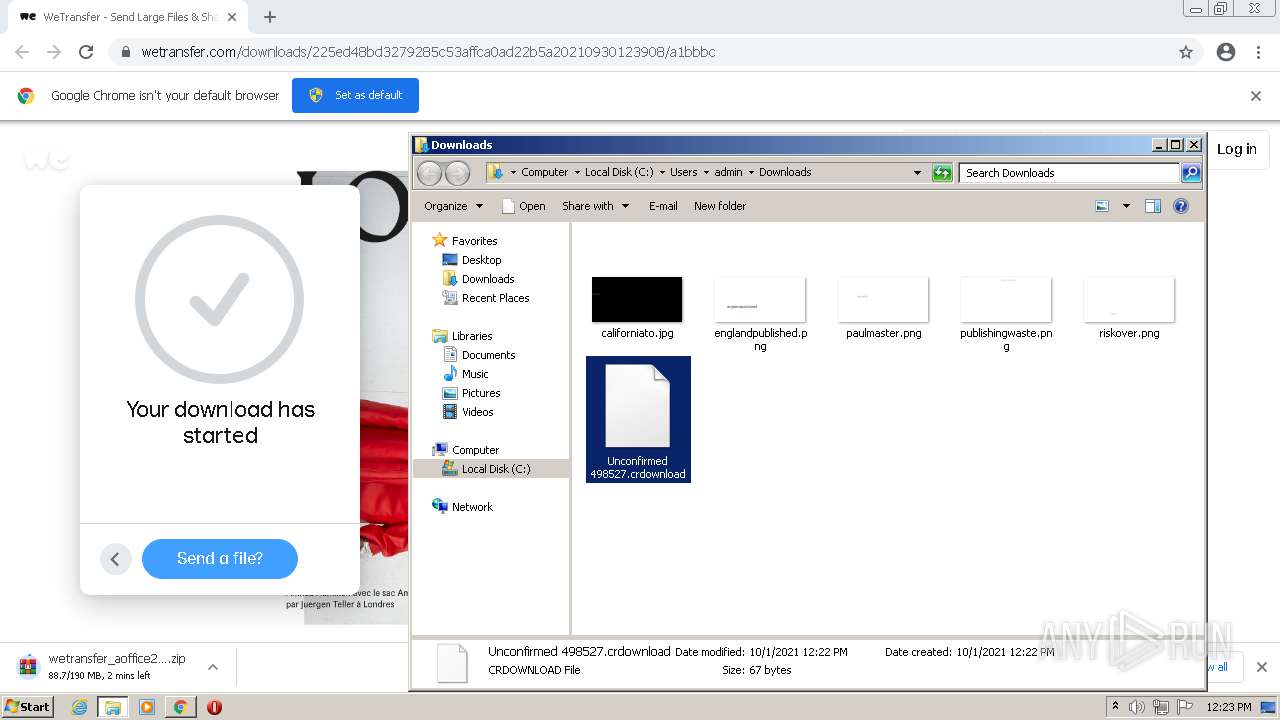Open the Chrome profile avatar icon
The image size is (1280, 720).
click(1226, 52)
